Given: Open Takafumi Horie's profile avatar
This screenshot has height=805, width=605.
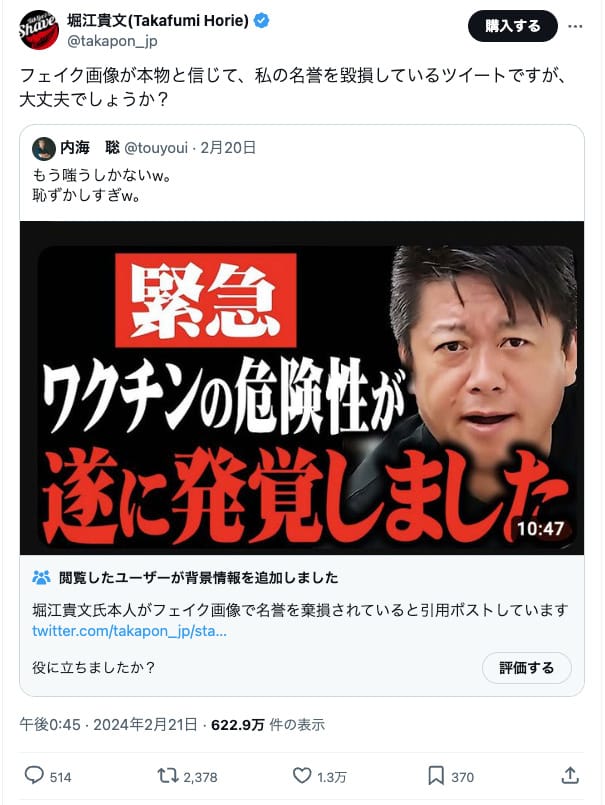Looking at the screenshot, I should (39, 30).
